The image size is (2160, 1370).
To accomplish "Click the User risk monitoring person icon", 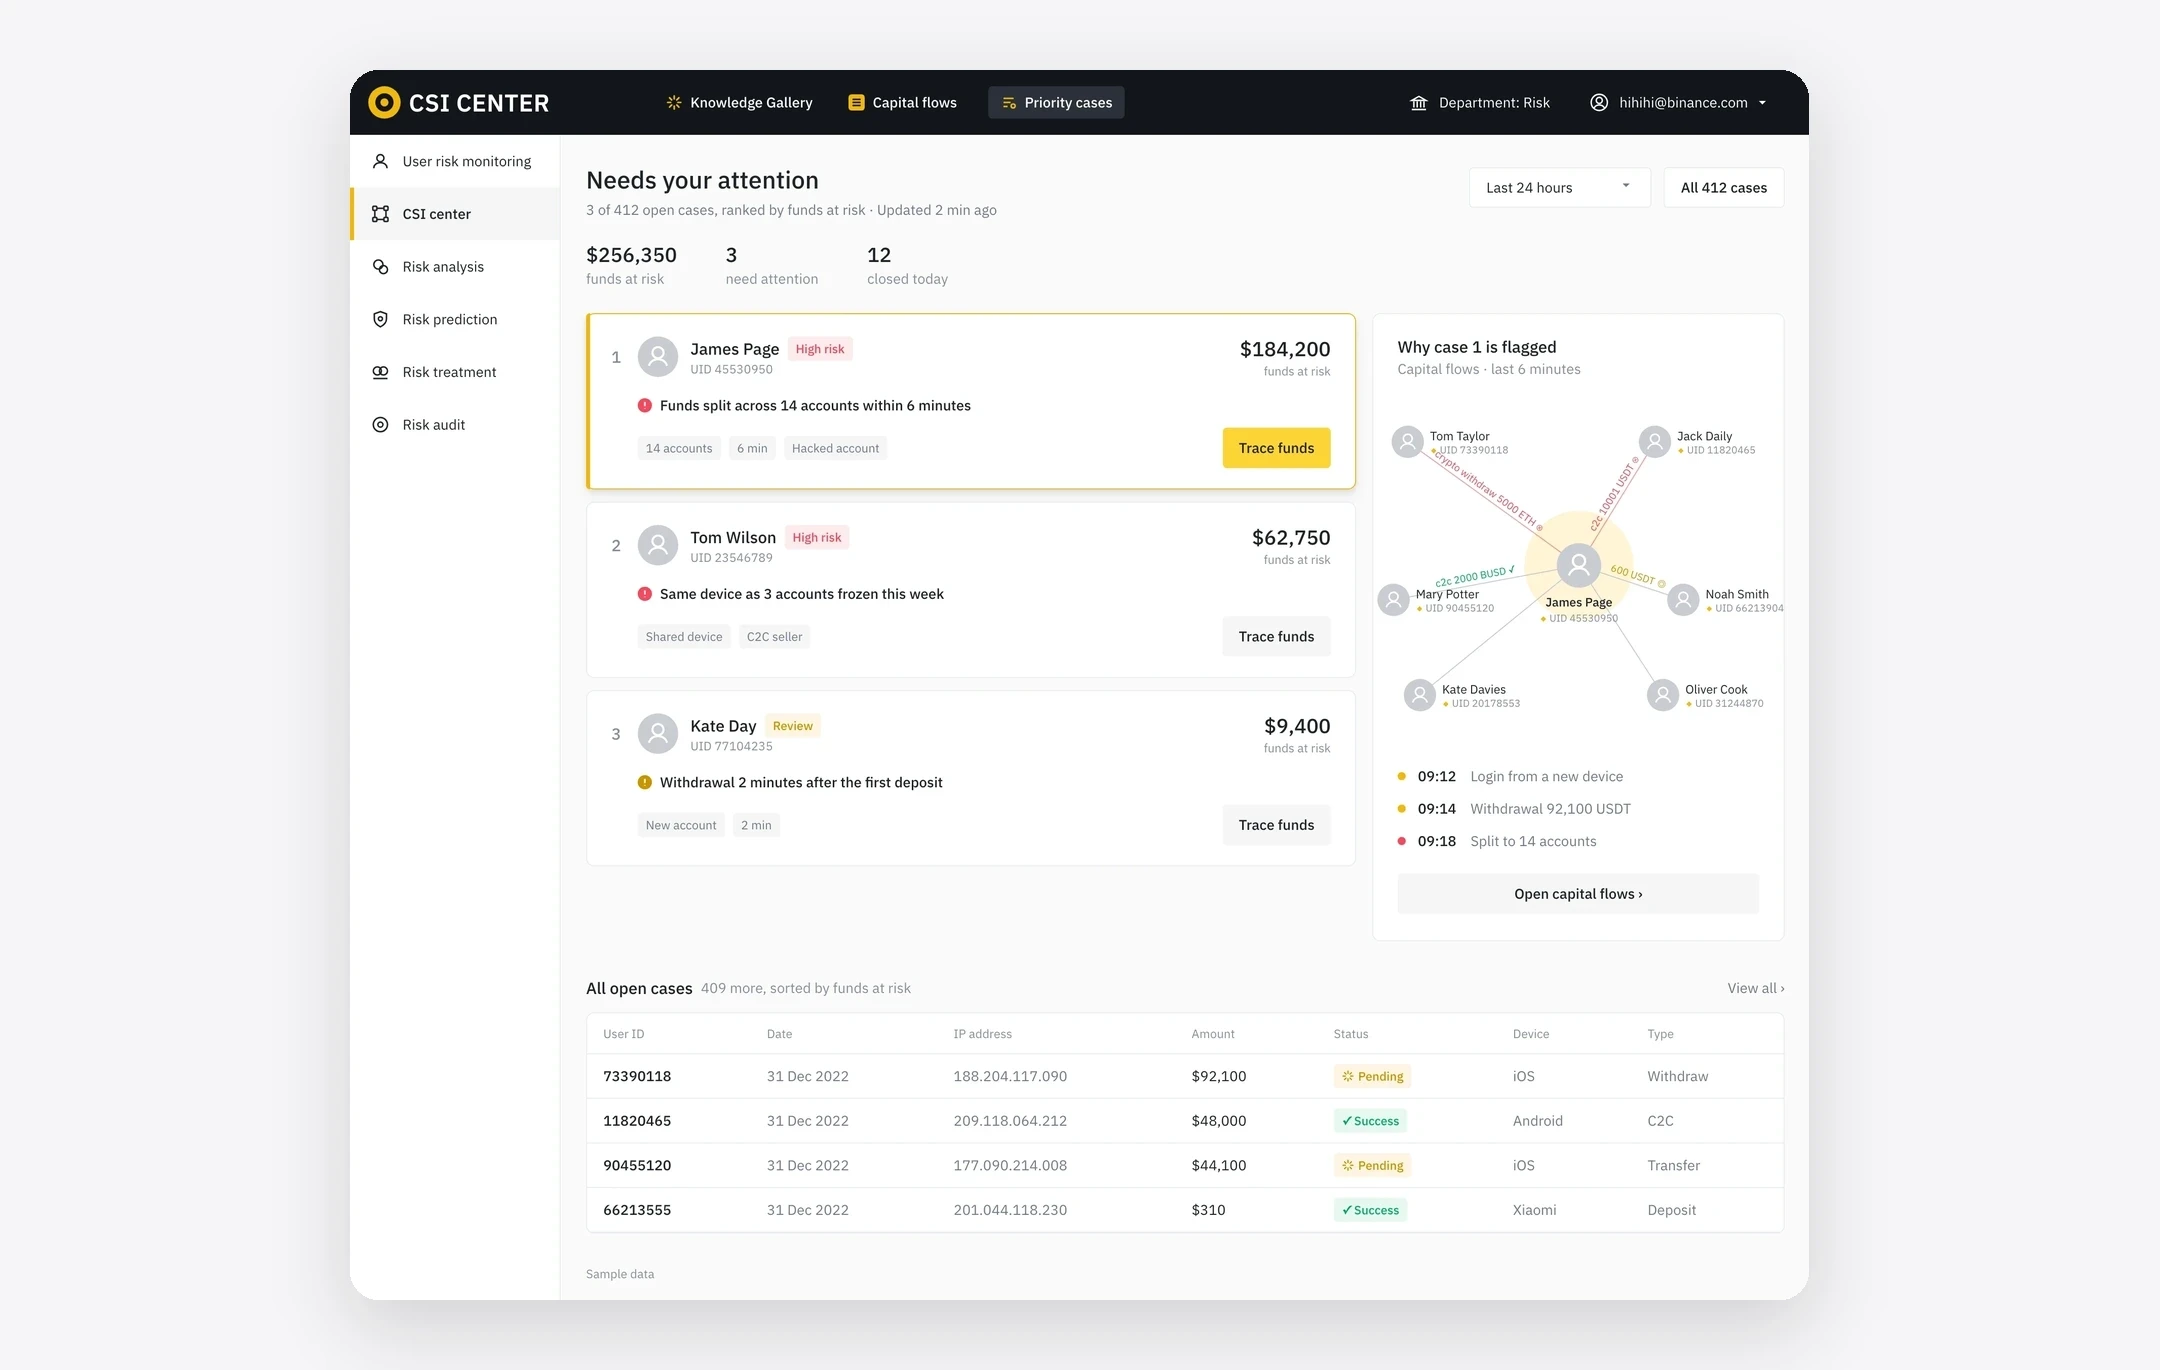I will (x=380, y=161).
